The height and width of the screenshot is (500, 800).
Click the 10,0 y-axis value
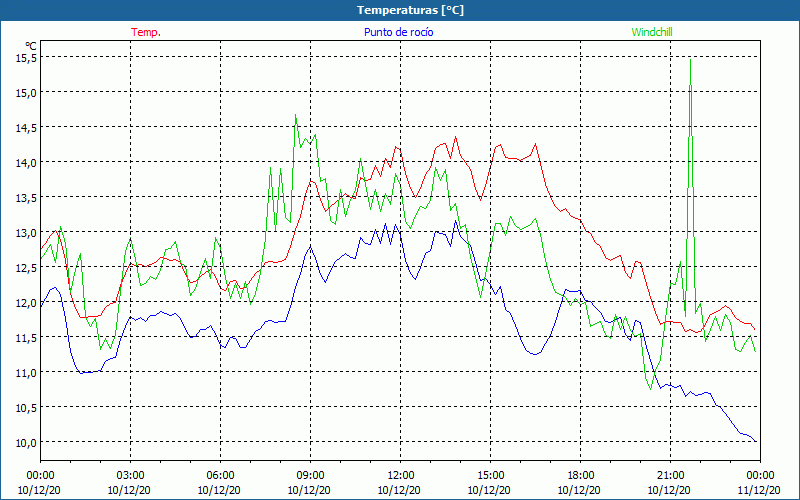click(26, 442)
